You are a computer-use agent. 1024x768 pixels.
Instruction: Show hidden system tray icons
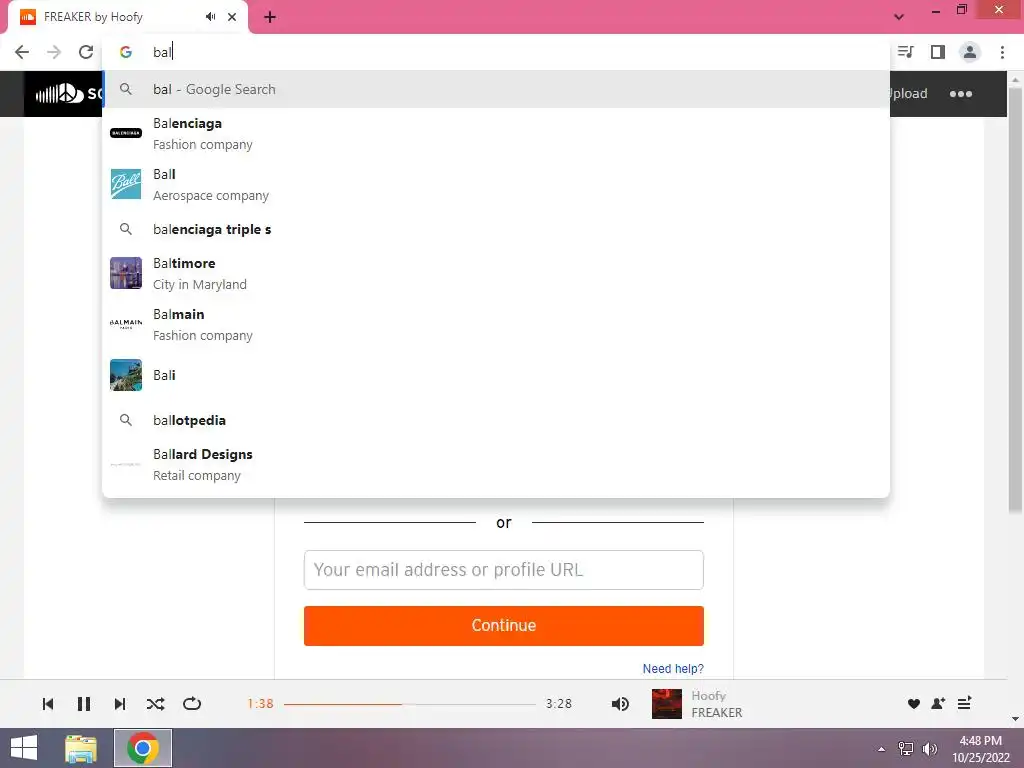coord(882,749)
